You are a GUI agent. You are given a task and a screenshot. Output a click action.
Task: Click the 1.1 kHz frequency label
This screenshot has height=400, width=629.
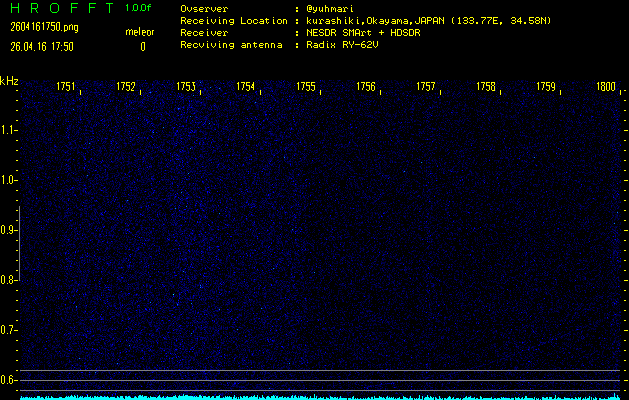(9, 130)
